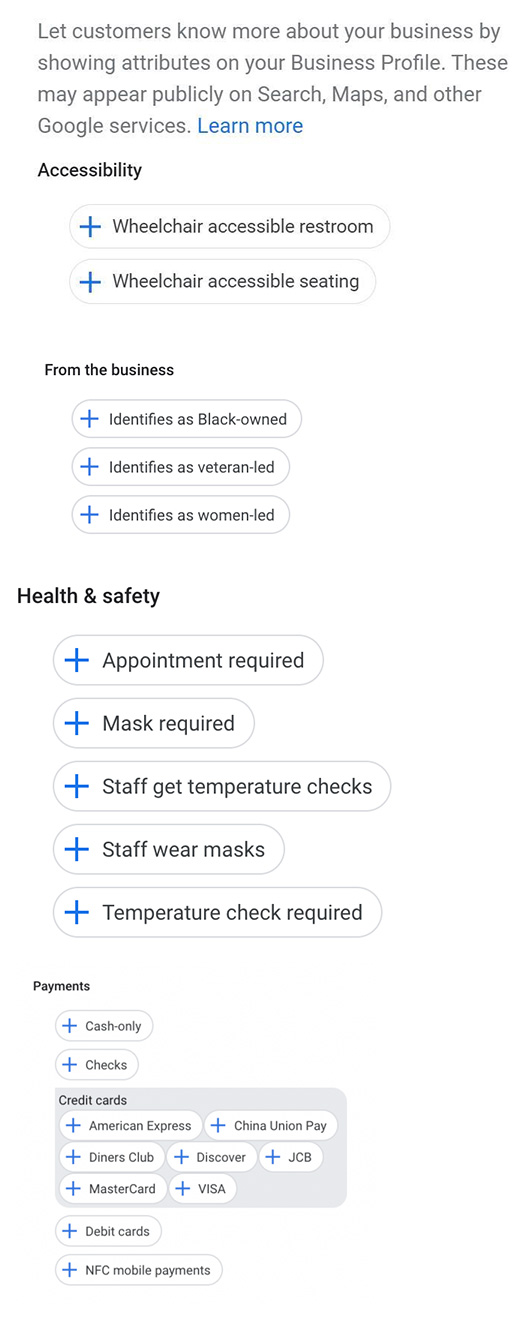The width and height of the screenshot is (532, 1321).
Task: Add Staff get temperature checks attribute
Action: coord(222,786)
